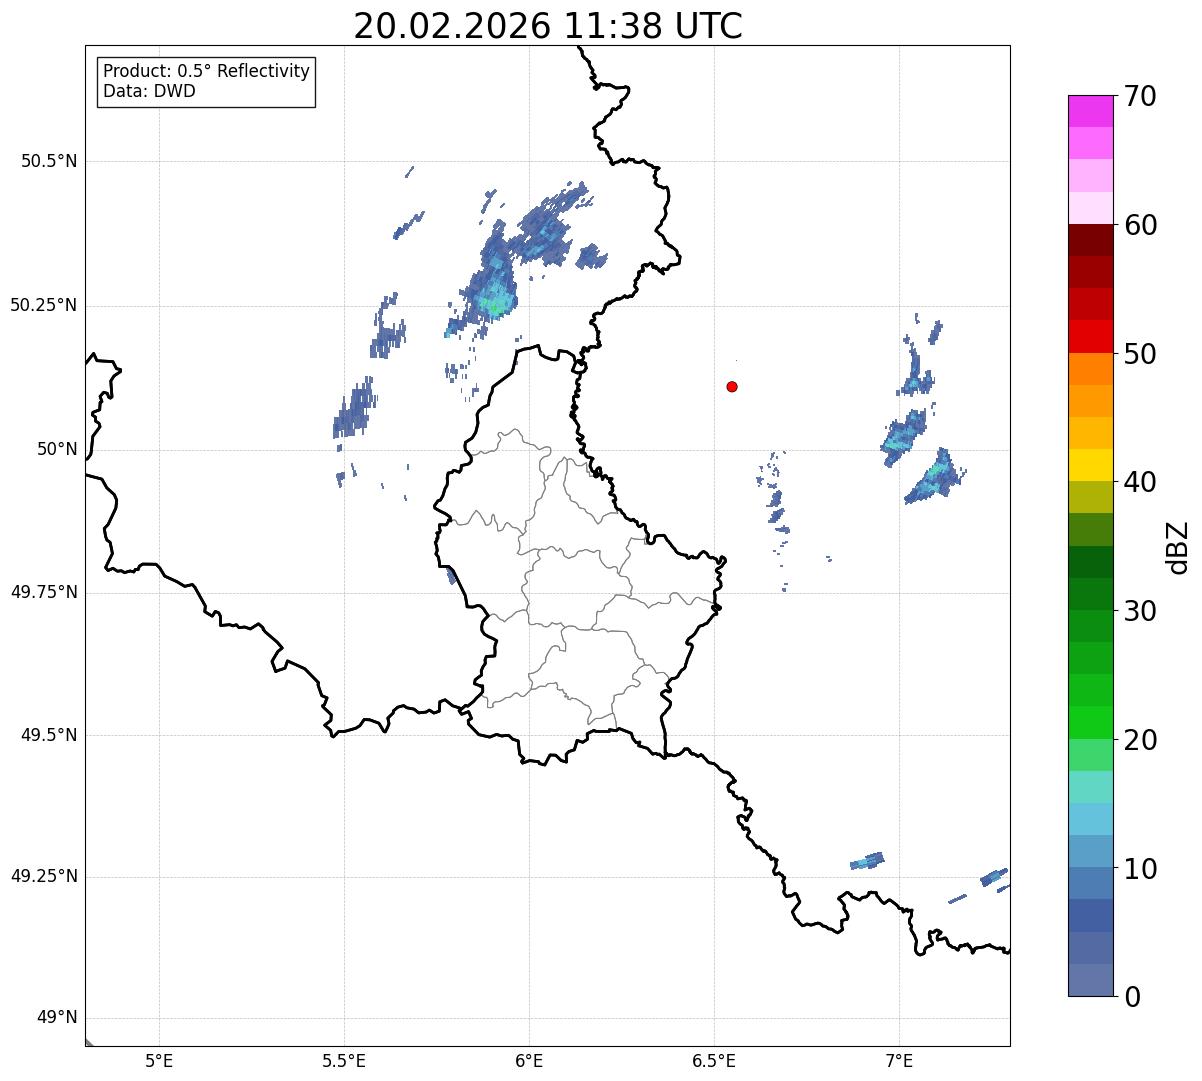Click the '49.75°N' latitude label
This screenshot has height=1081, width=1202.
[x=44, y=592]
